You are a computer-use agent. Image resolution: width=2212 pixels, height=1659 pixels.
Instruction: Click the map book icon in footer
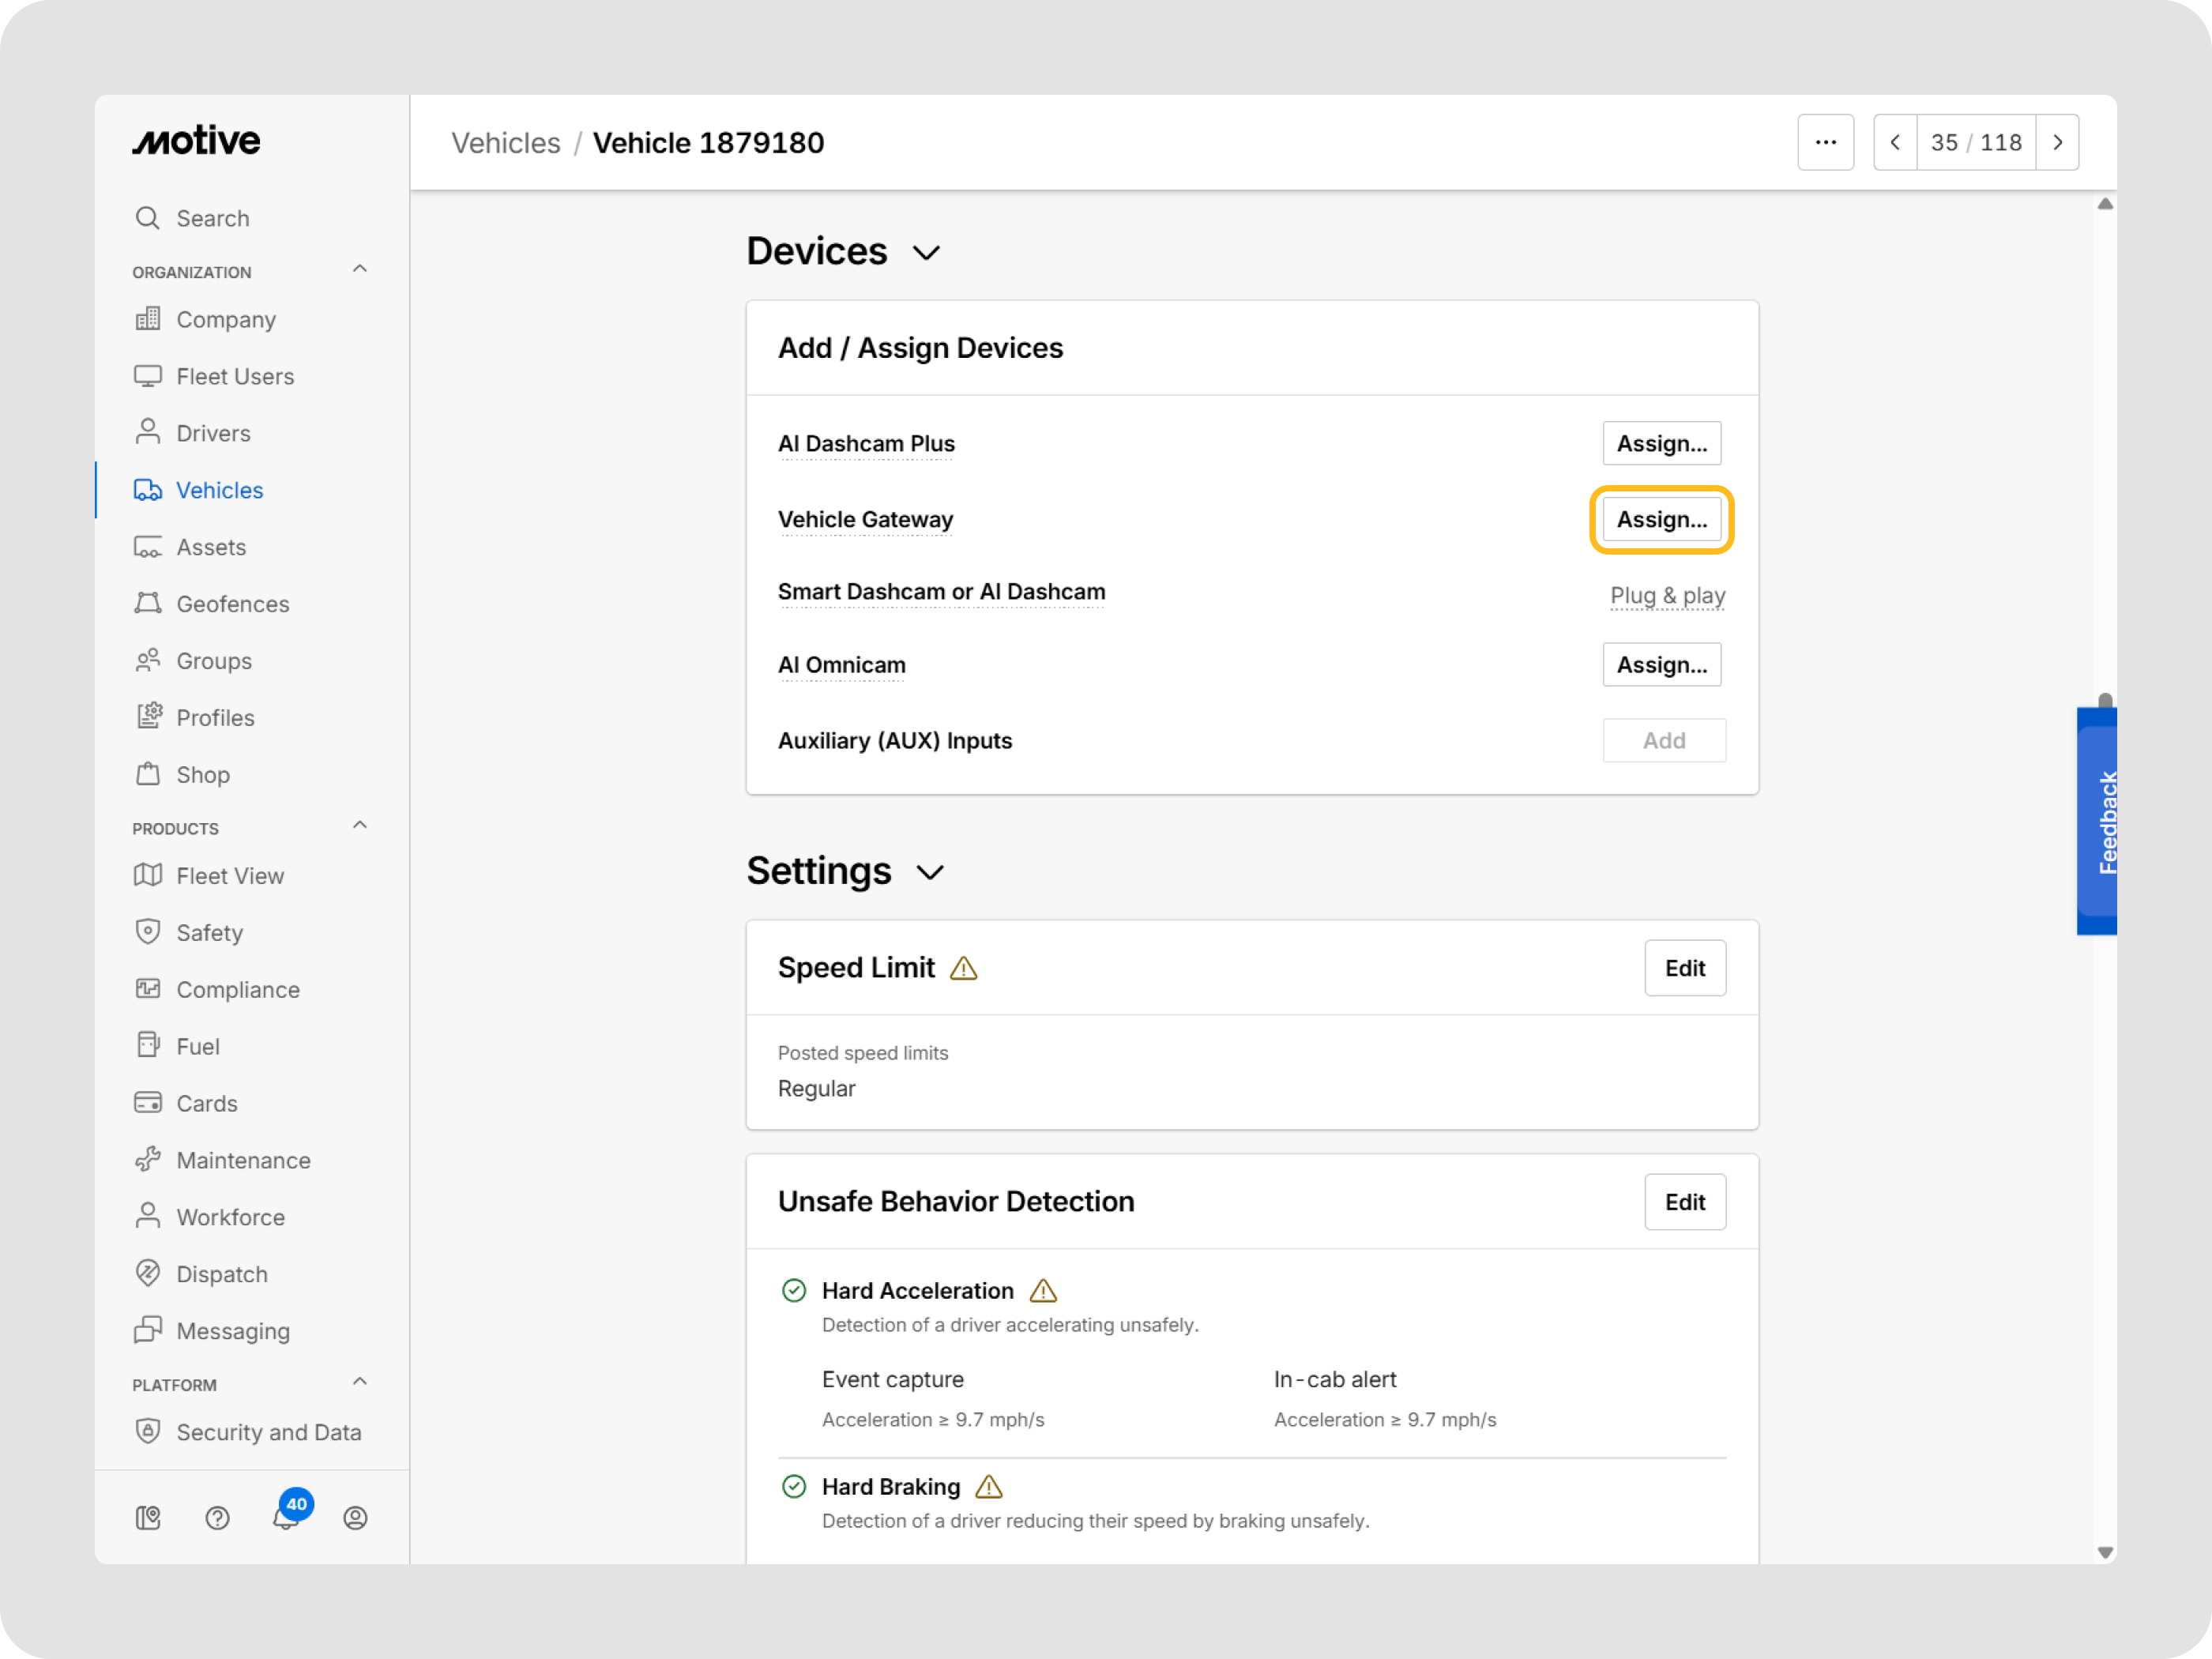pos(148,1518)
